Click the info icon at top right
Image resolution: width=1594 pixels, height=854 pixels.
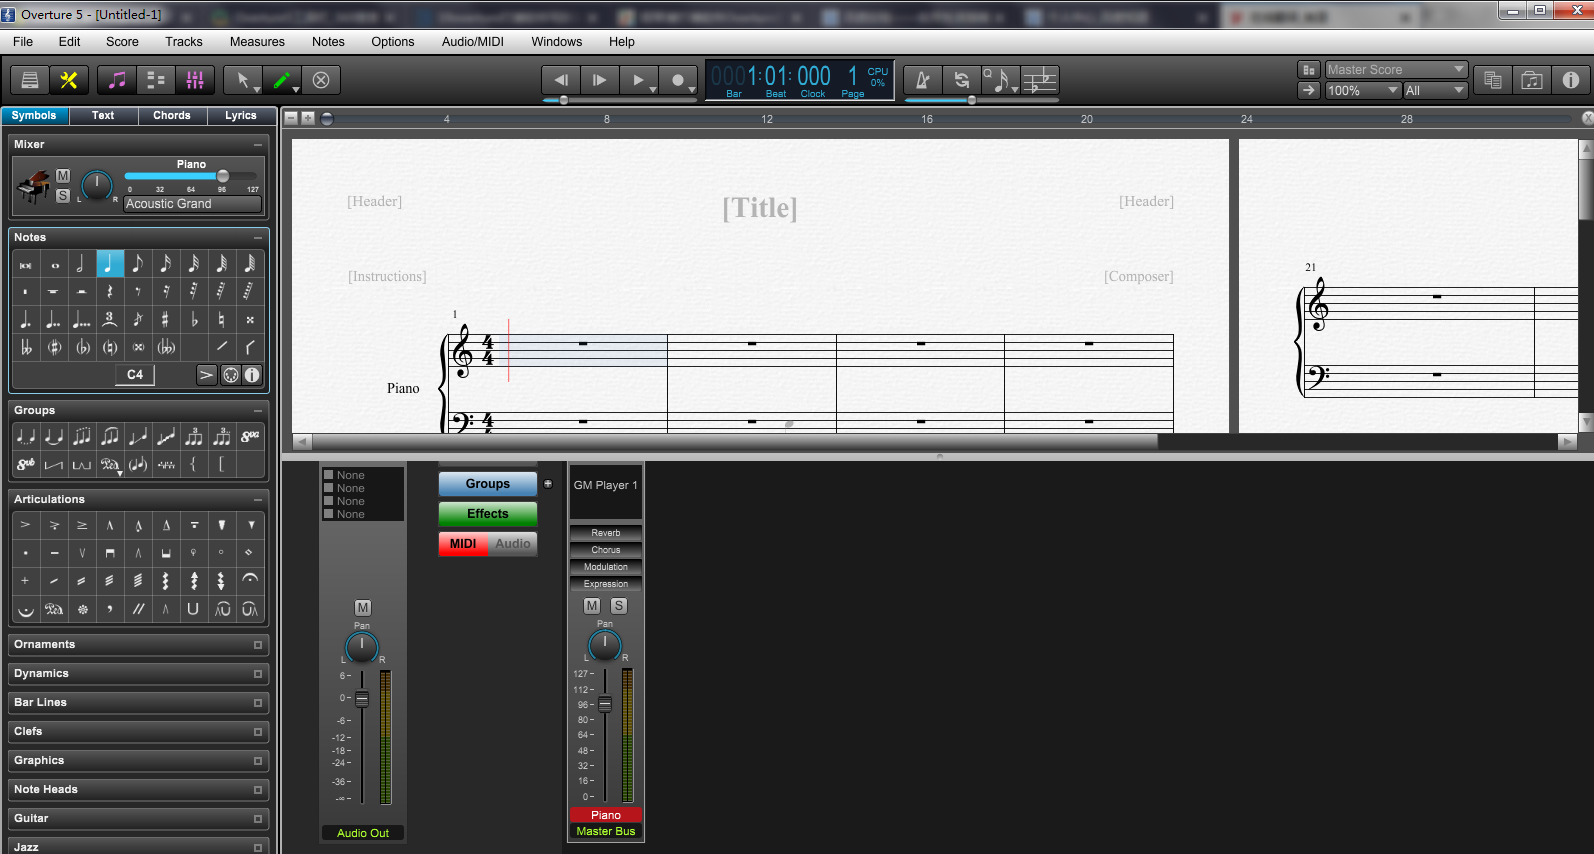[1571, 80]
